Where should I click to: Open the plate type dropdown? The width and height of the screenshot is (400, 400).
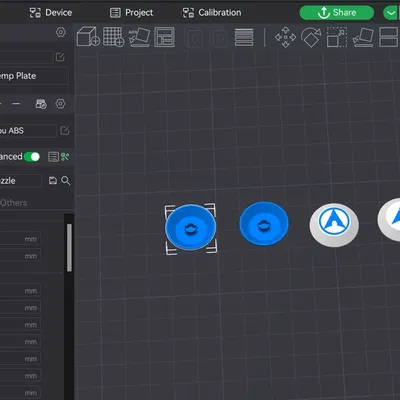[x=34, y=76]
